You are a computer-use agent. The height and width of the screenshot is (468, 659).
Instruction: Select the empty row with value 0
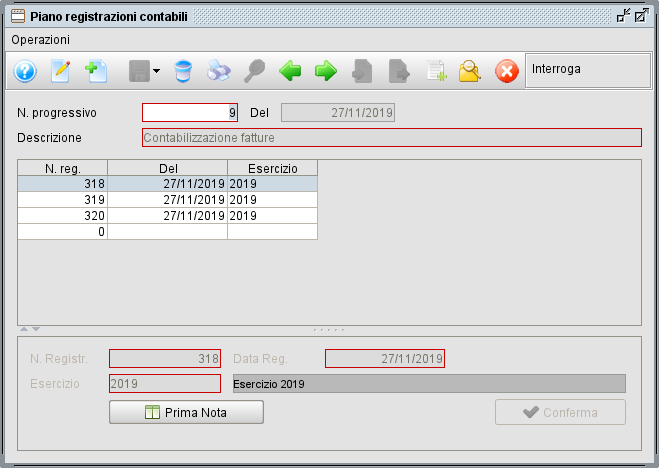pos(167,231)
